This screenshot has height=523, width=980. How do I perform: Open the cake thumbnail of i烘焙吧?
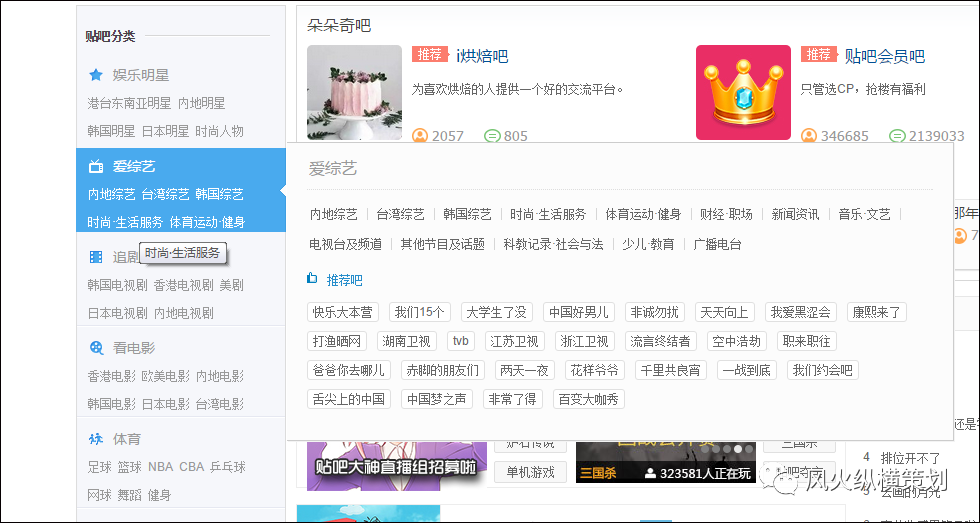[354, 92]
